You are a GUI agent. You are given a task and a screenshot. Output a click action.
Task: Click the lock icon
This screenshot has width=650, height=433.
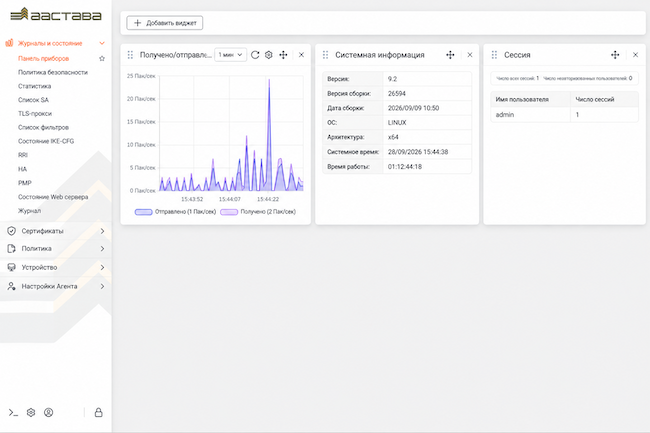(98, 412)
